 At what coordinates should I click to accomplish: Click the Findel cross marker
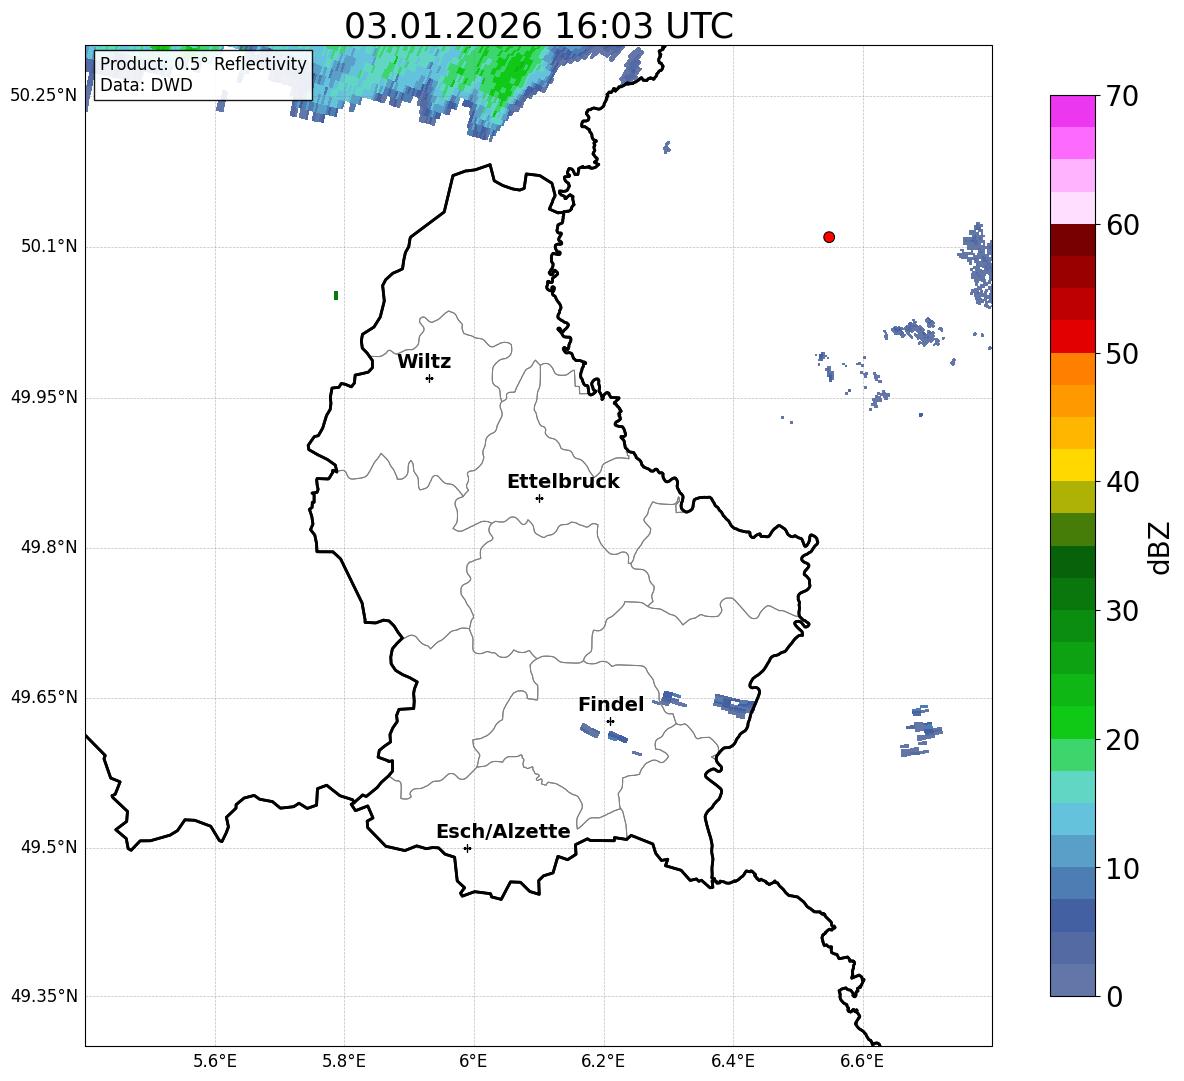[x=610, y=721]
